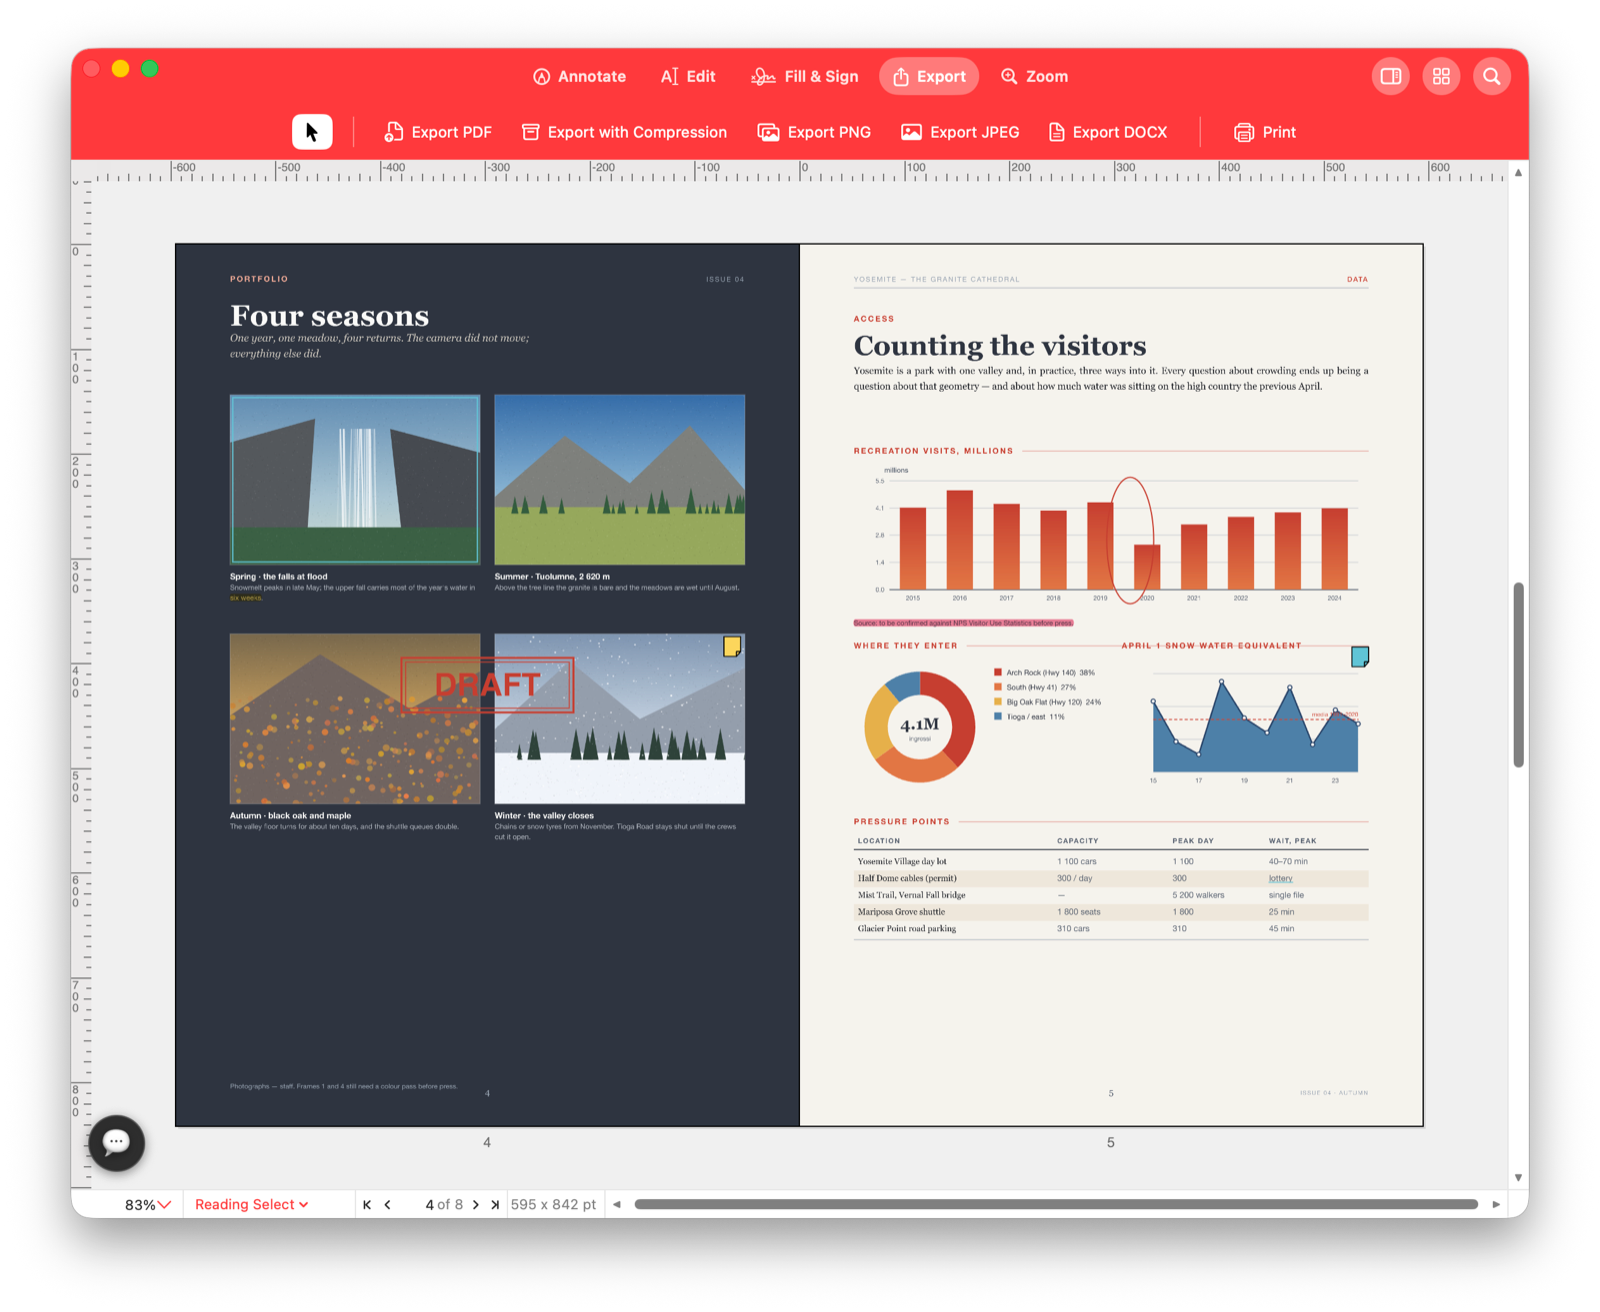Open the Zoom tab

tap(1035, 76)
